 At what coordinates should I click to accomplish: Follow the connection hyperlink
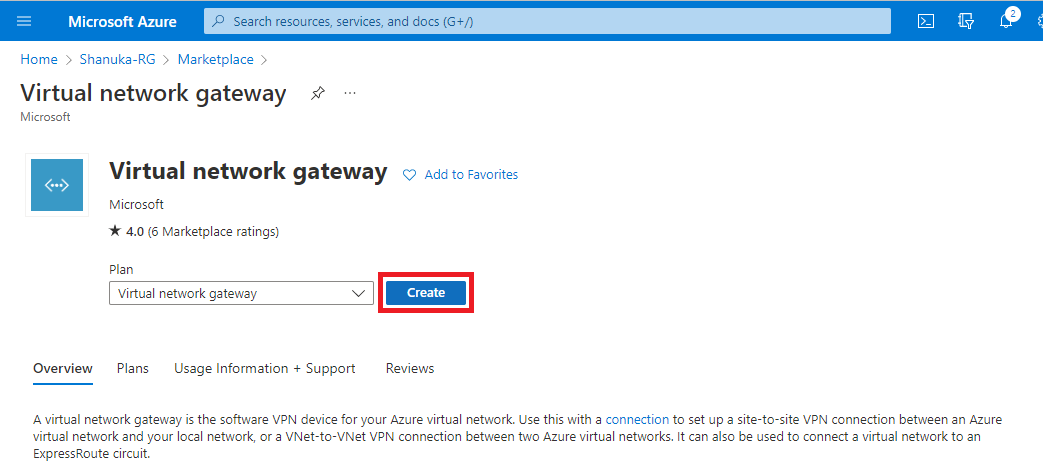tap(637, 420)
